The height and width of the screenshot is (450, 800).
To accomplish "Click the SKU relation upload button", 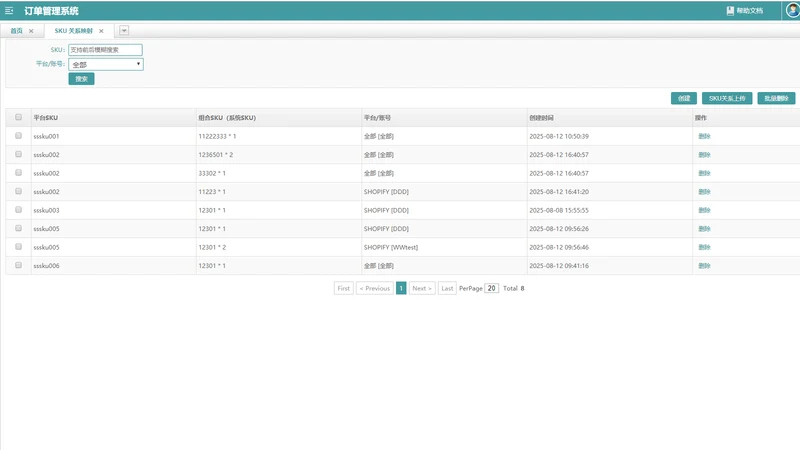I will (727, 98).
